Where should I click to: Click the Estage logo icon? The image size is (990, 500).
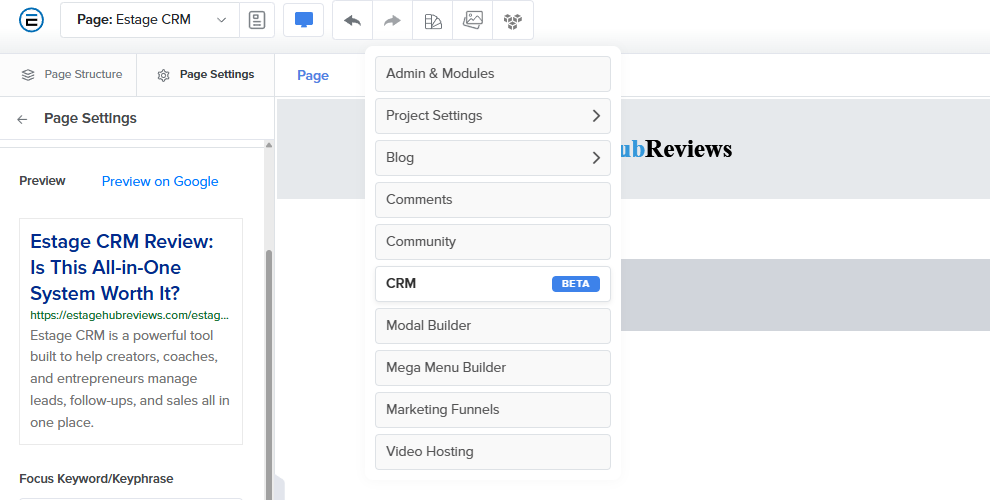tap(32, 20)
